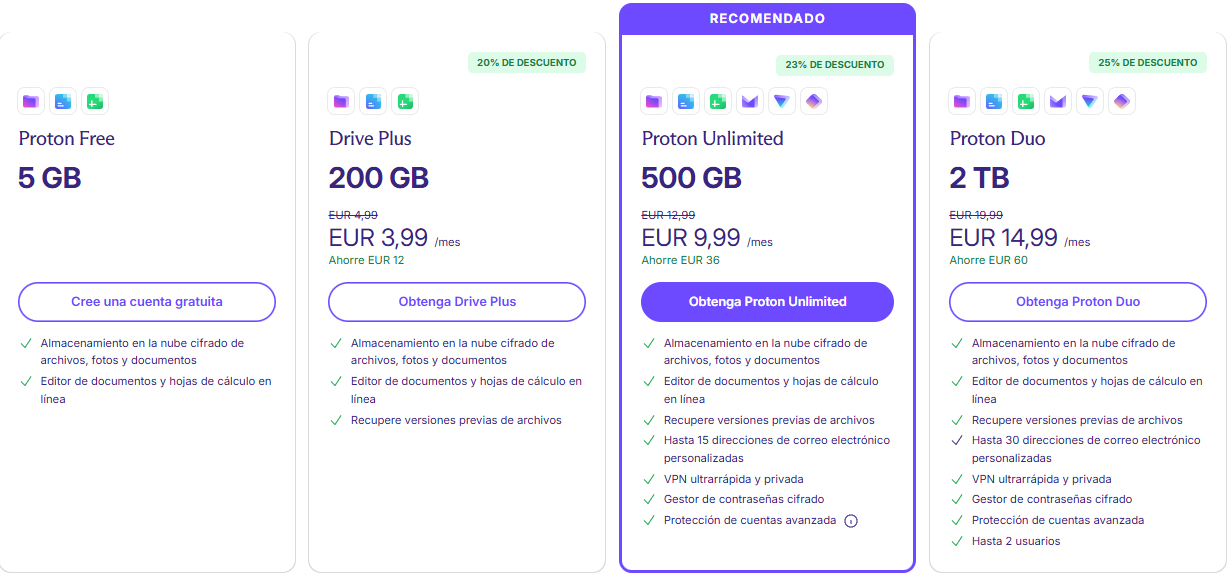1230x576 pixels.
Task: Click the checkmark beside Hasta 2 usuarios
Action: [960, 541]
